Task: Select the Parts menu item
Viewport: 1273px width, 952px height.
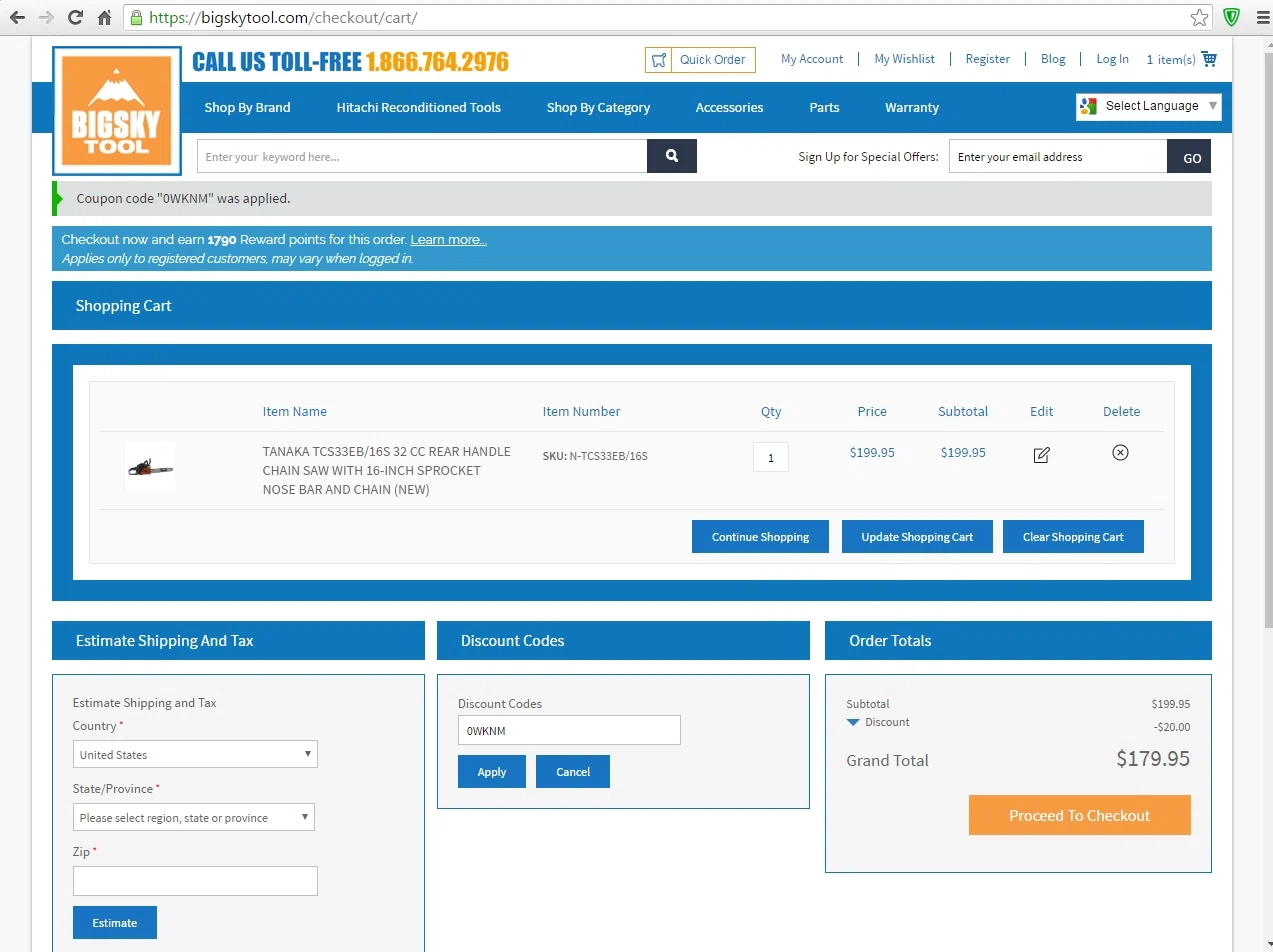Action: [824, 107]
